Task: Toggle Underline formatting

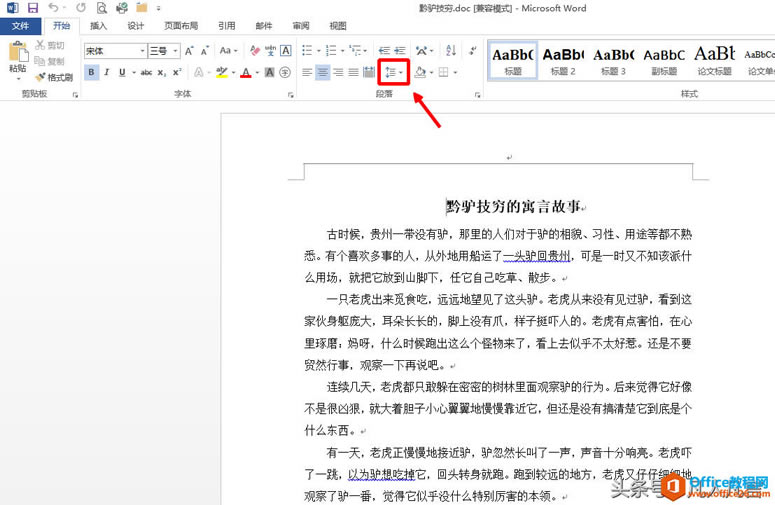Action: [122, 72]
